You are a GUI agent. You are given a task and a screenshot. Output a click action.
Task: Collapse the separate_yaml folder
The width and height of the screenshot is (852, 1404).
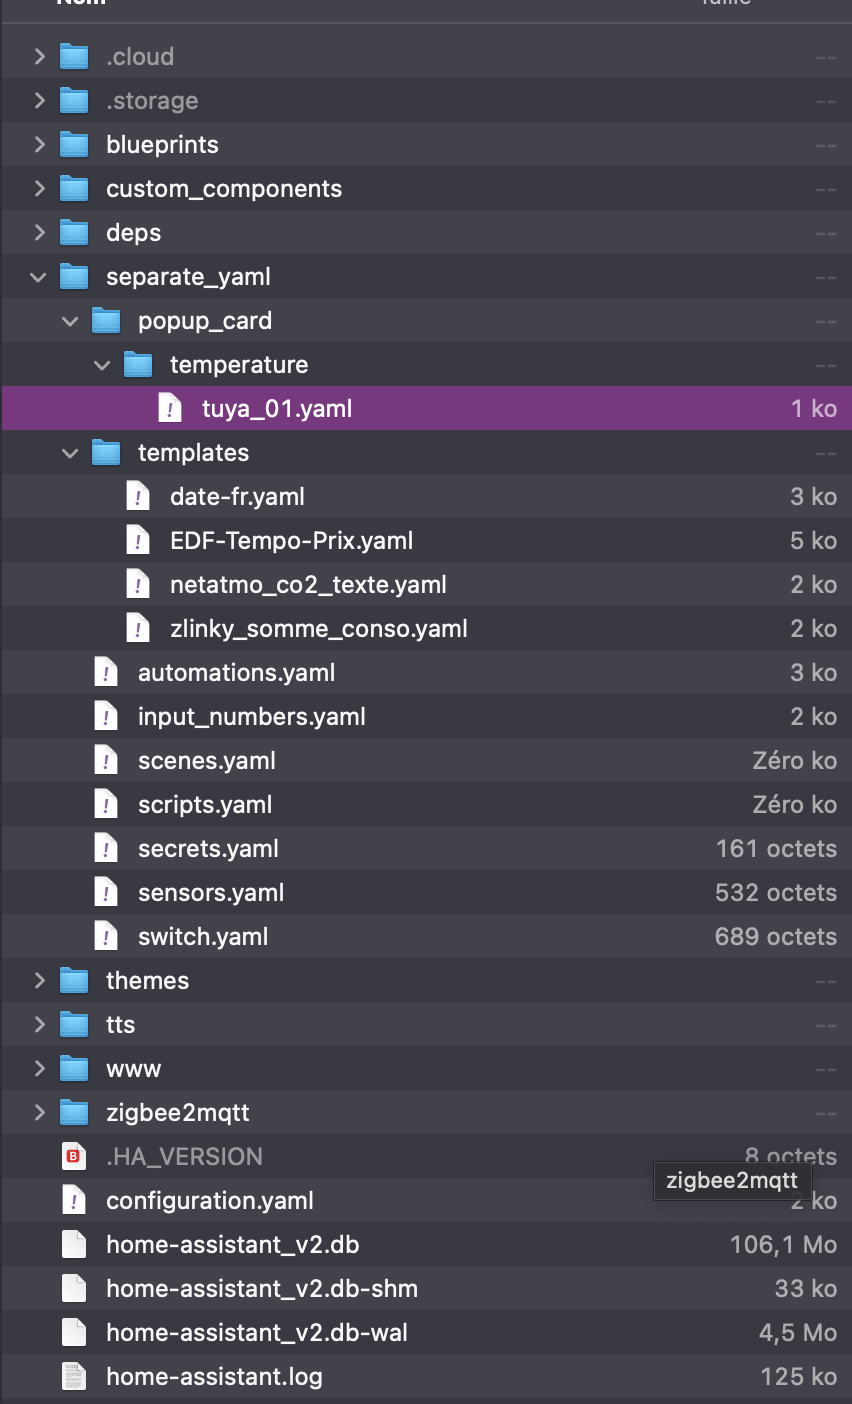[39, 277]
